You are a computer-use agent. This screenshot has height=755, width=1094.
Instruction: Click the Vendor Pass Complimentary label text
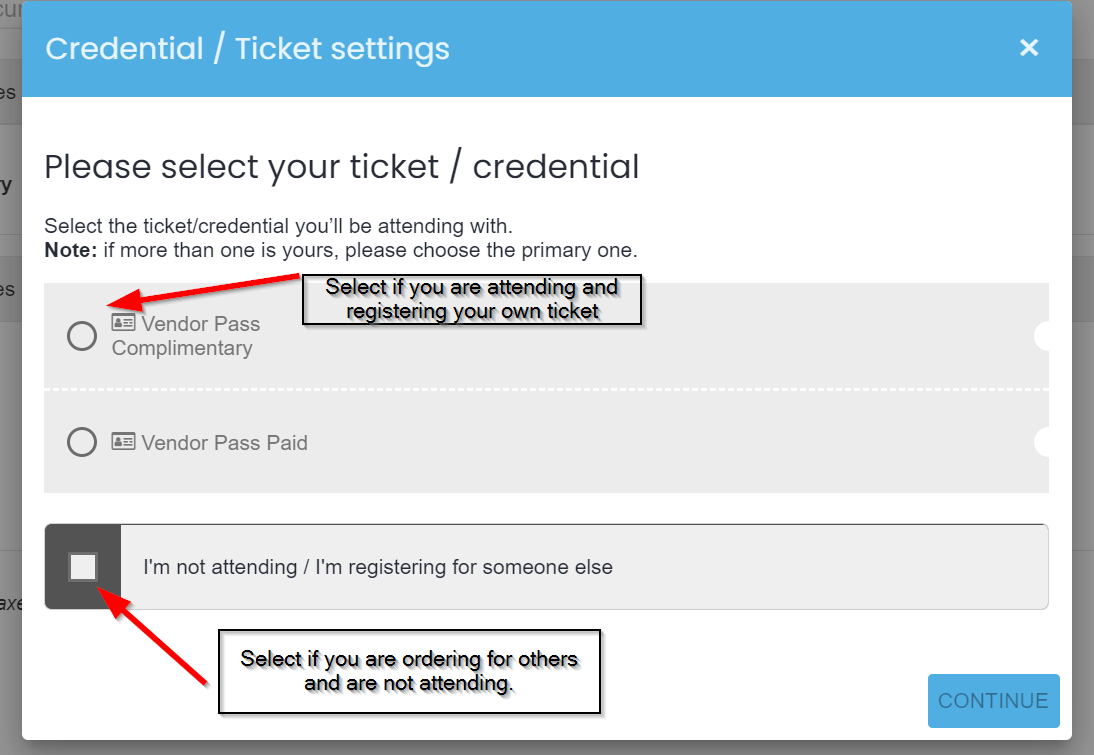pos(186,336)
